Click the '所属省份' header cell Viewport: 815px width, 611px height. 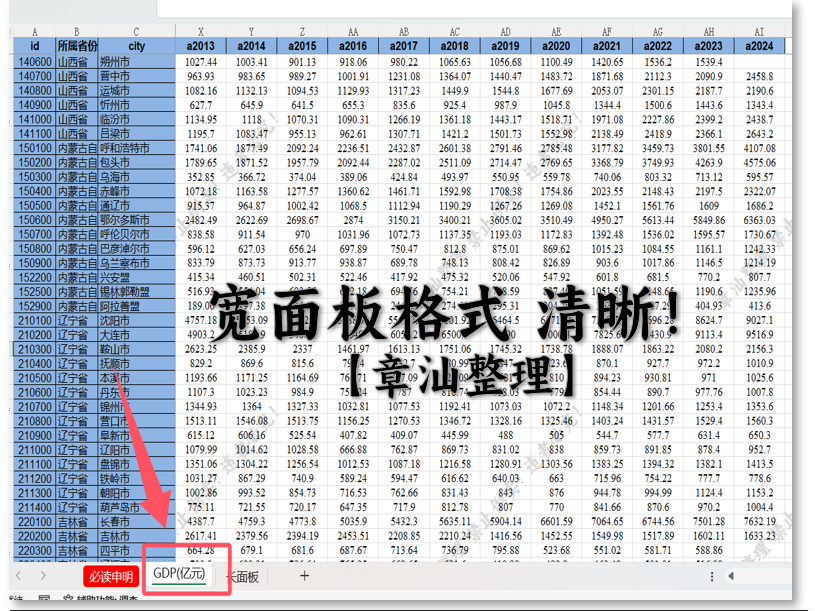click(77, 46)
